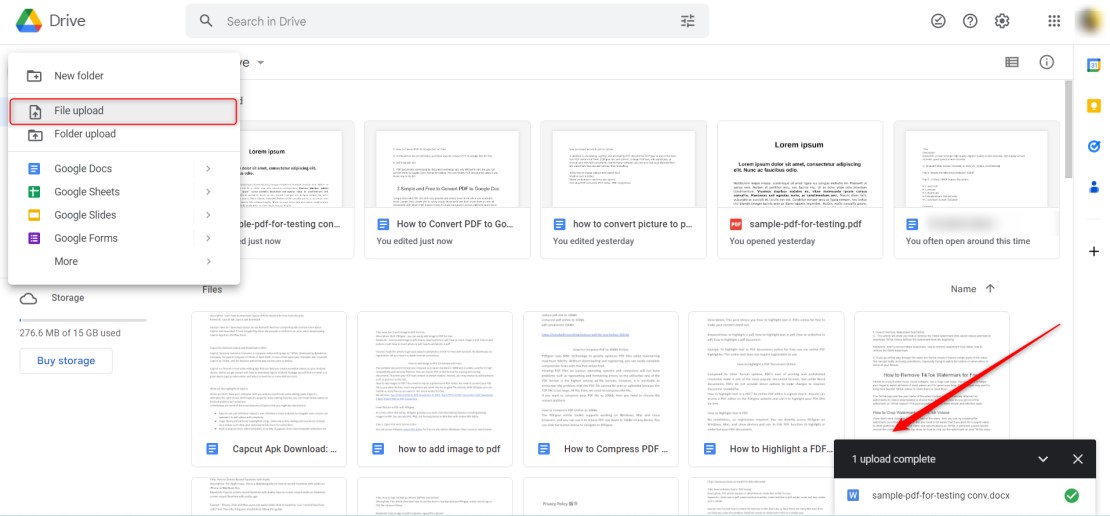Screen dimensions: 1110x516
Task: Choose Folder upload in the menu
Action: pos(124,134)
